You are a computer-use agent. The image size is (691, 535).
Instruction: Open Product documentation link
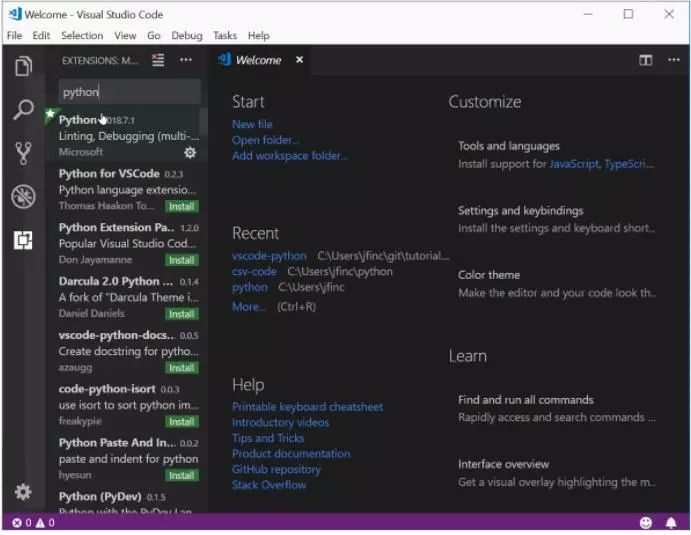291,454
